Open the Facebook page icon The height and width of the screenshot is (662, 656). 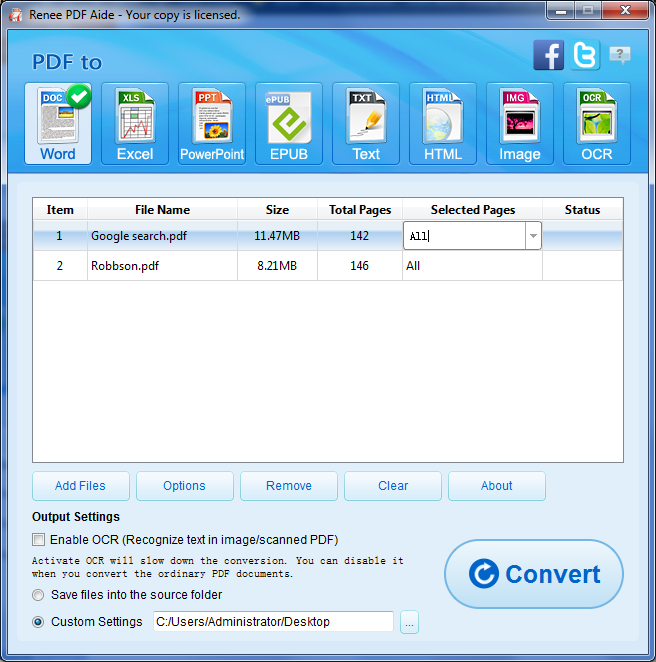548,55
